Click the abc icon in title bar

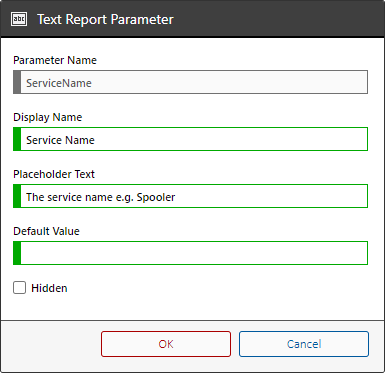pos(19,19)
